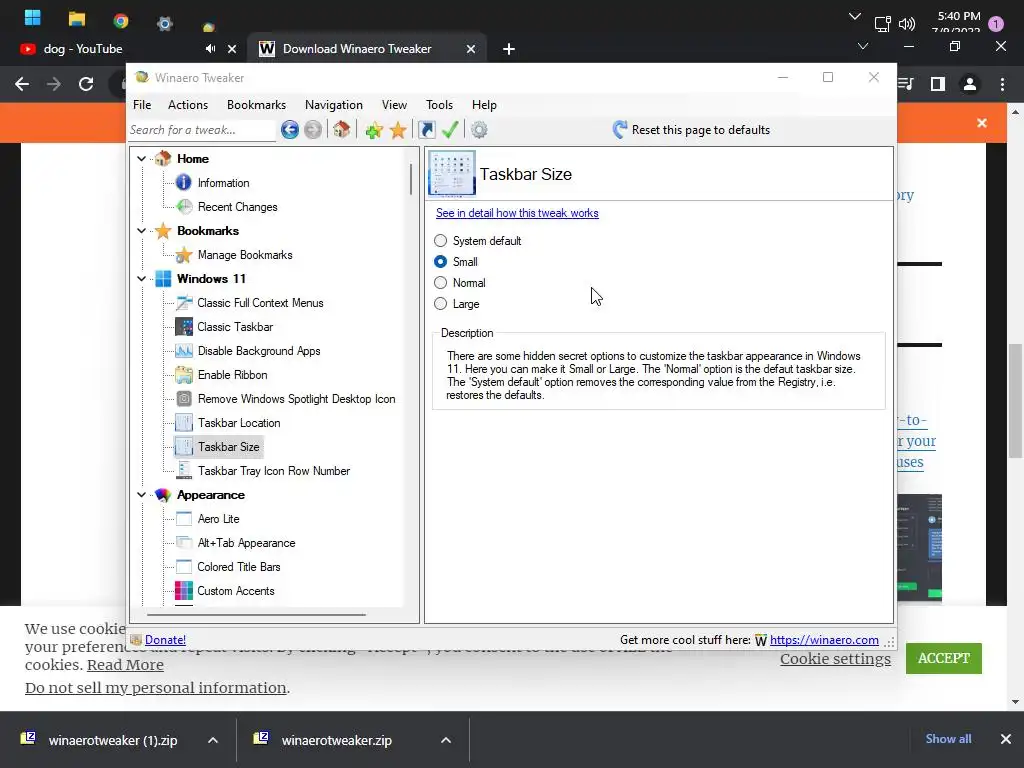Click the Taskbar Tray Icon Row Number icon
Image resolution: width=1024 pixels, height=768 pixels.
[x=184, y=471]
